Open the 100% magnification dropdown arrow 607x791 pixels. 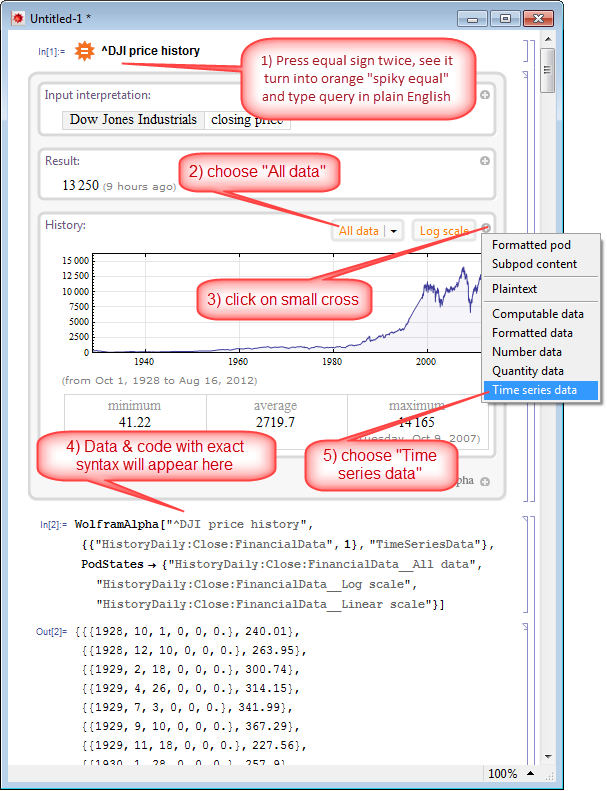(531, 773)
